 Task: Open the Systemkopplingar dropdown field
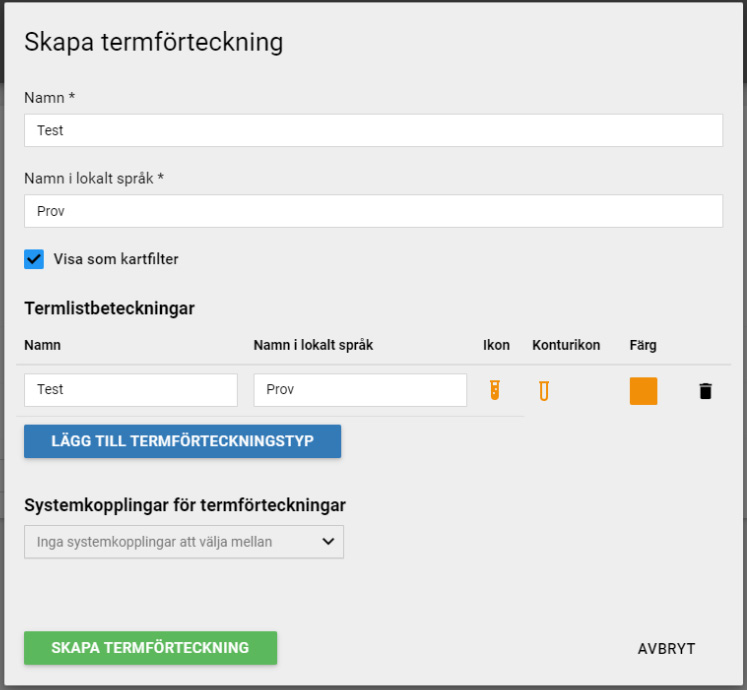click(184, 542)
